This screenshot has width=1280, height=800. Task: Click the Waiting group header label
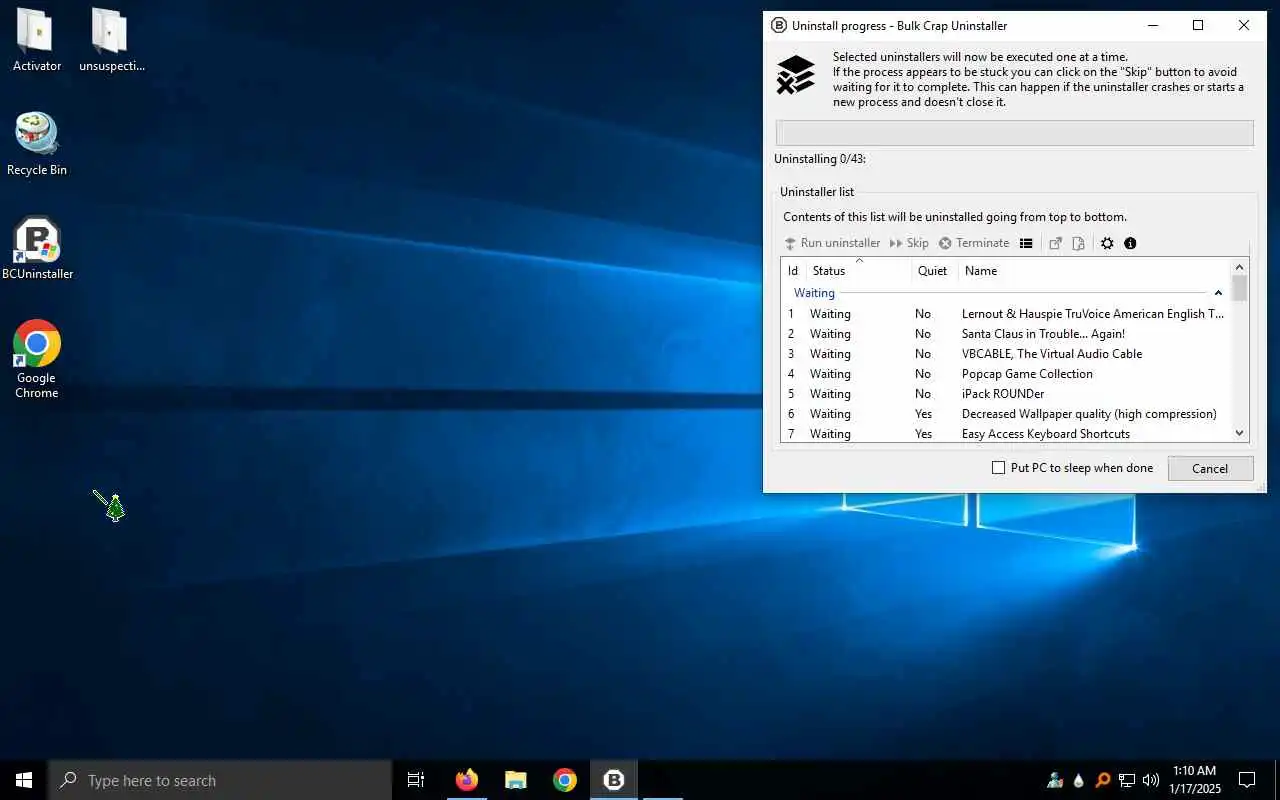click(x=814, y=293)
